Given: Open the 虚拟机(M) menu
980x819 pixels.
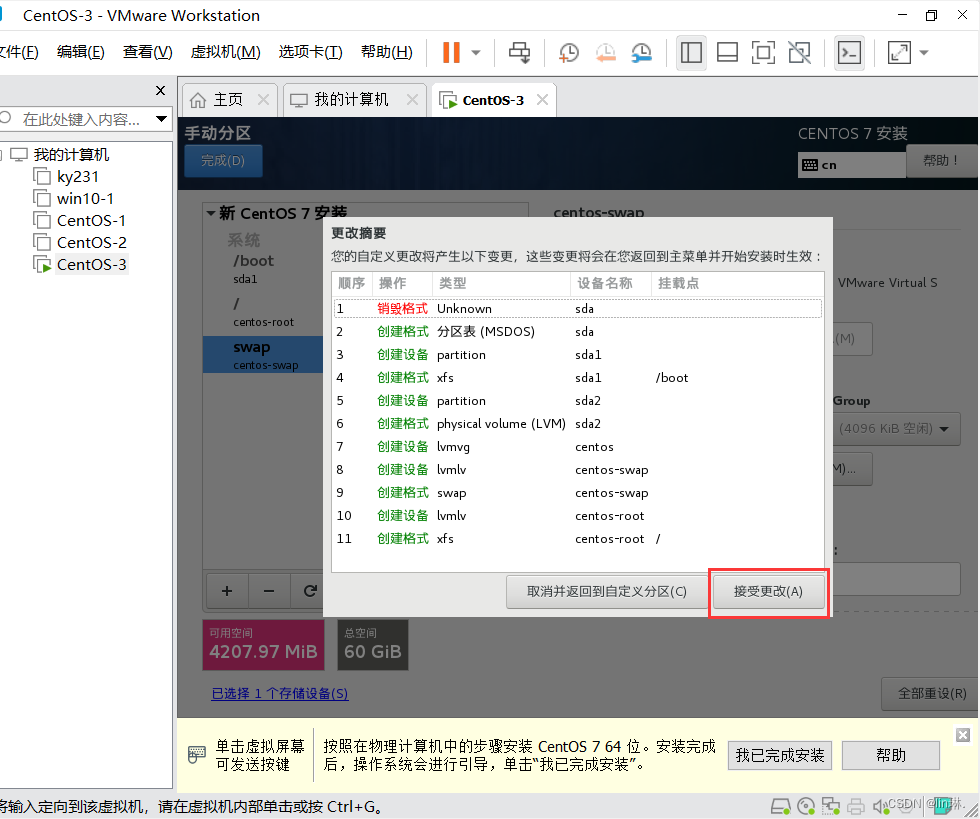Looking at the screenshot, I should (x=225, y=52).
